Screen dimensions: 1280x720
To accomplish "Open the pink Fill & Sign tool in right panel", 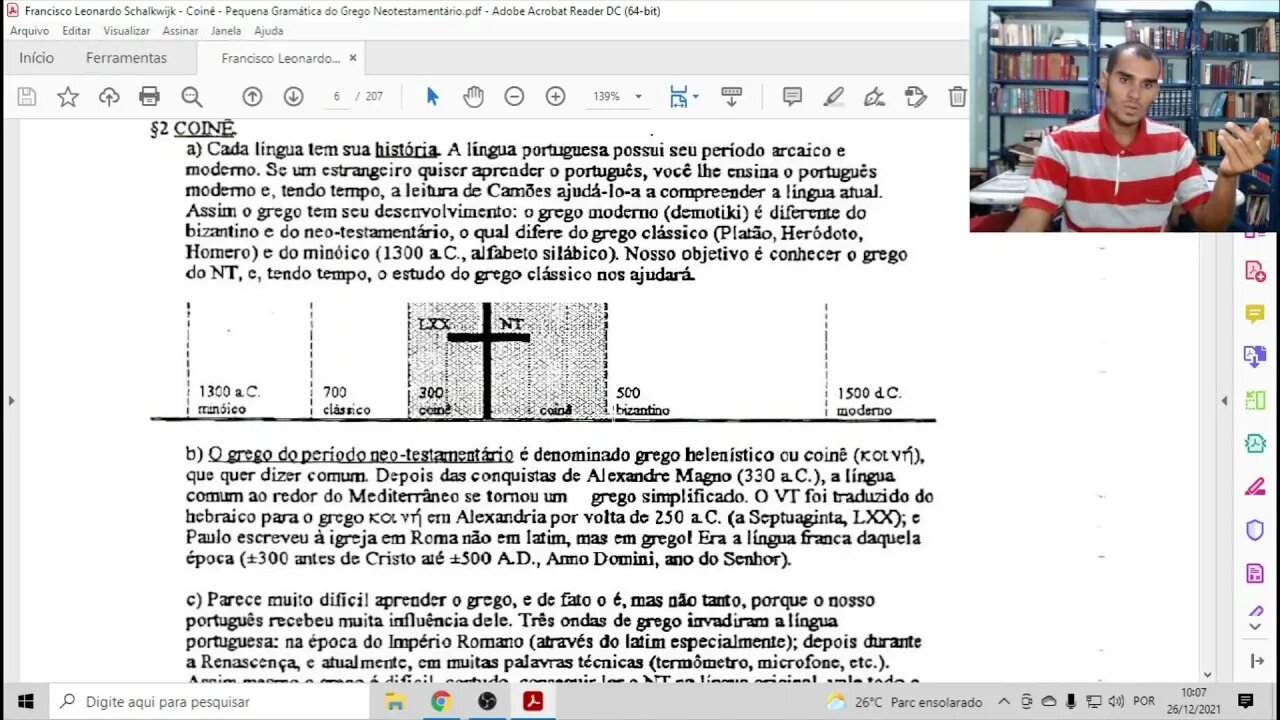I will pyautogui.click(x=1255, y=487).
